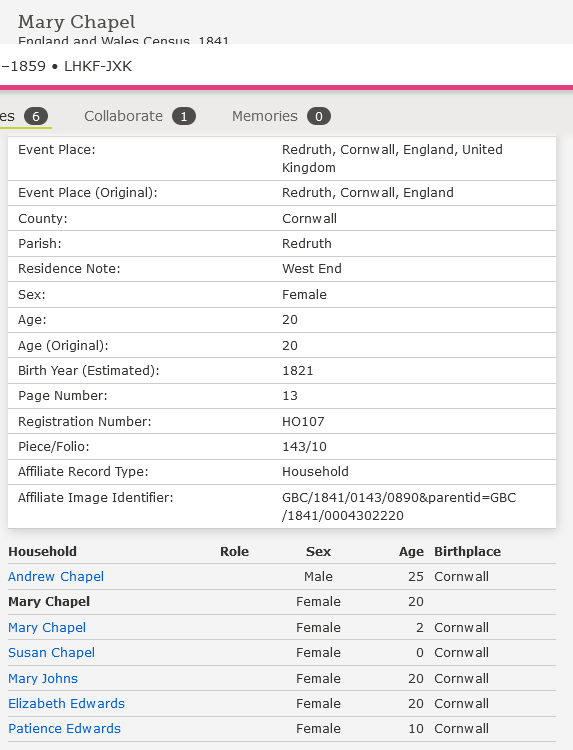
Task: Open Susan Chapel's record link
Action: [52, 652]
